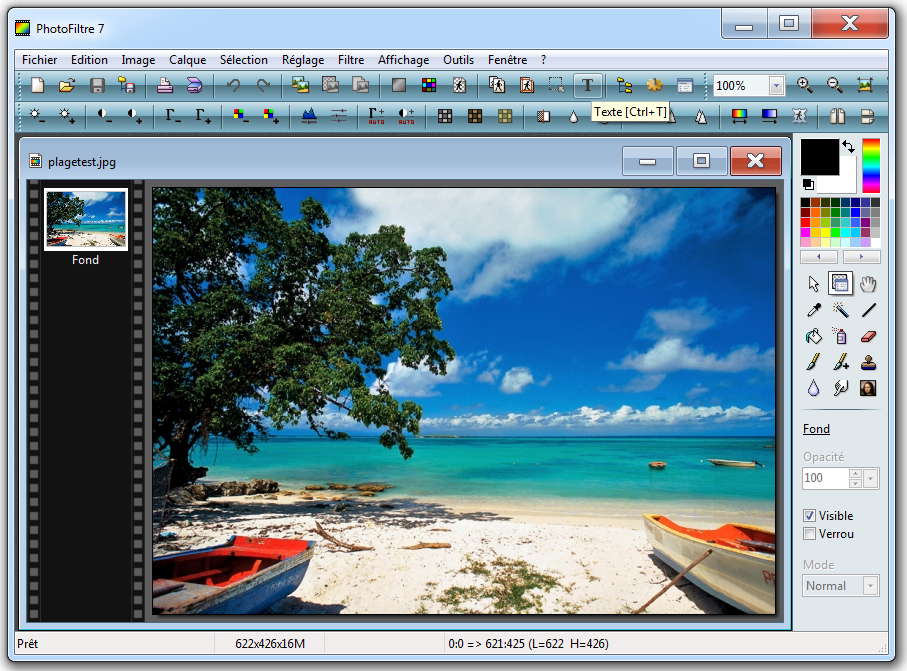Viewport: 907px width, 671px height.
Task: Open the Réglage menu
Action: point(303,60)
